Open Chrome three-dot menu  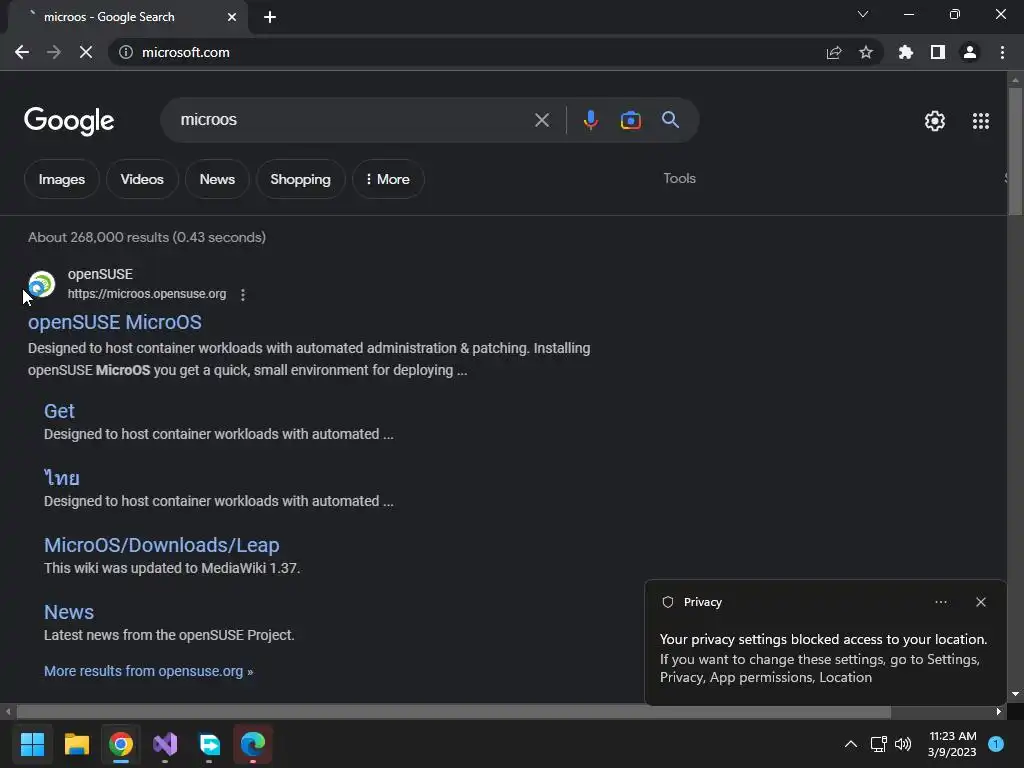coord(1002,52)
